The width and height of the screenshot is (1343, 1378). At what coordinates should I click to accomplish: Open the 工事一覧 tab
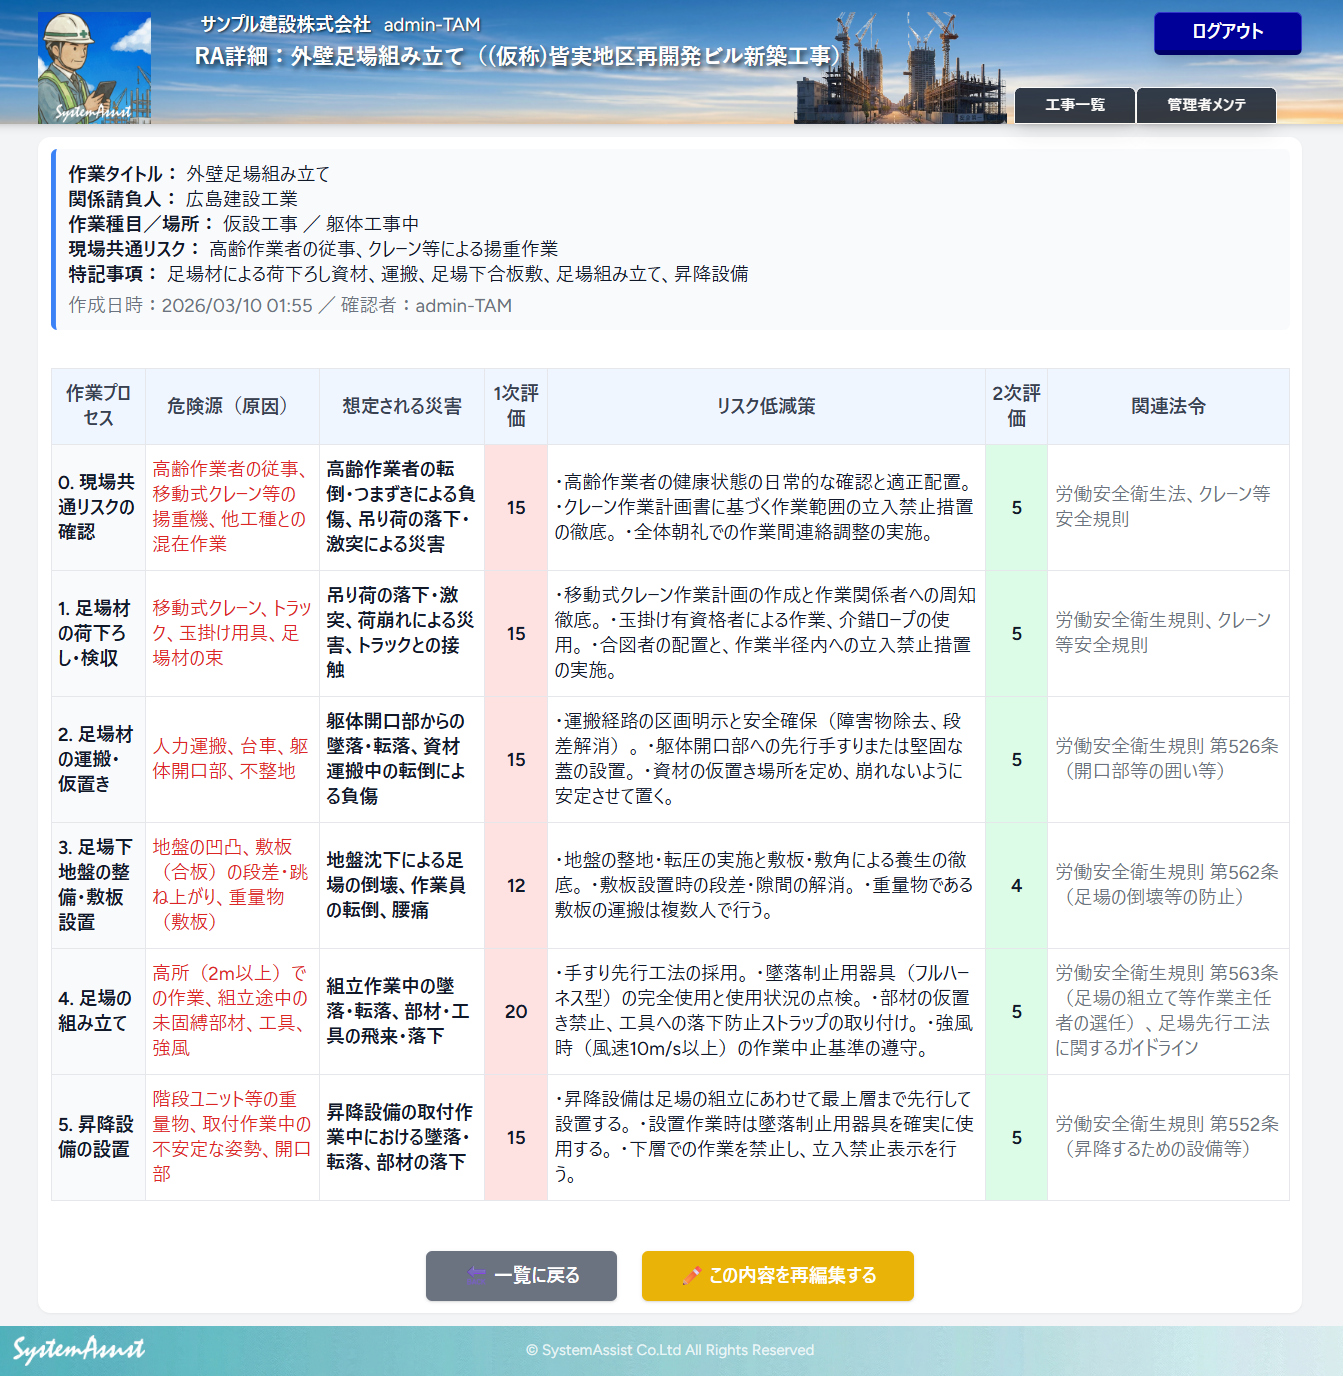(x=1075, y=105)
